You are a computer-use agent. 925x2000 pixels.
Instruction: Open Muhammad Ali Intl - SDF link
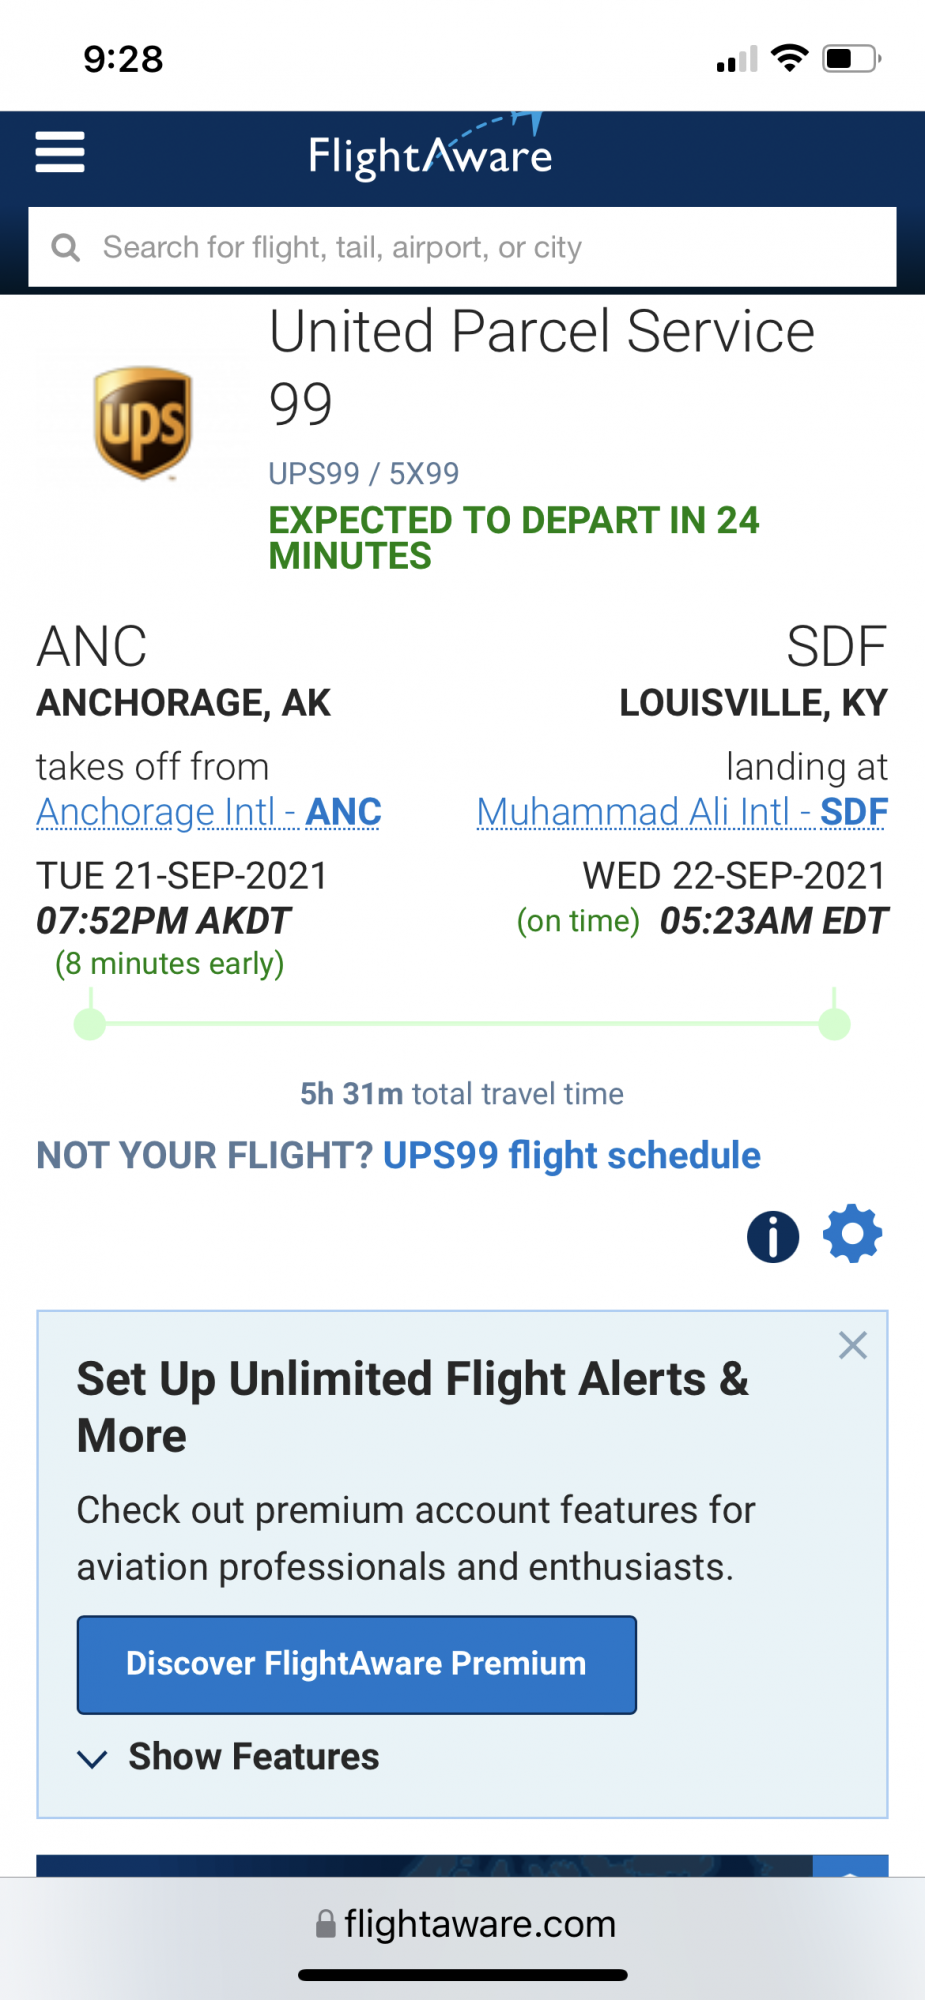click(682, 812)
